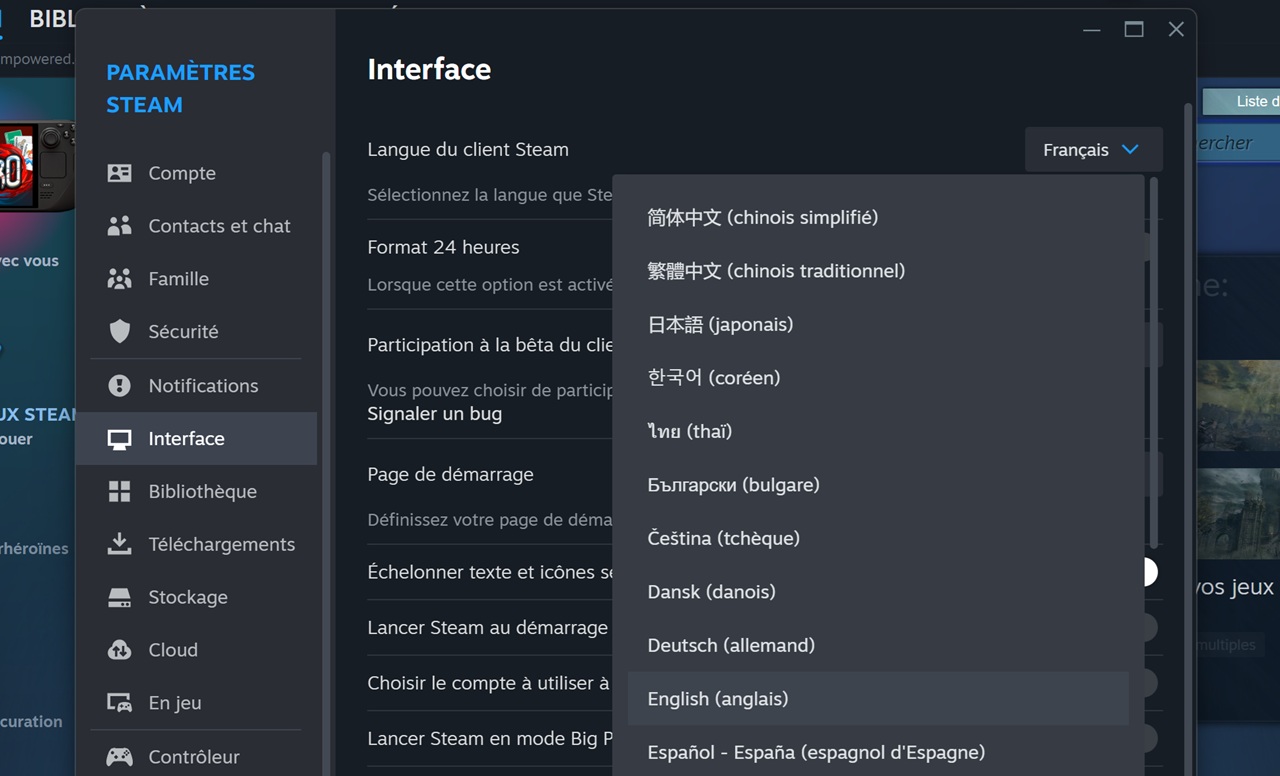Click the language list scrollbar
Screen dimensions: 1280x776
(1154, 362)
